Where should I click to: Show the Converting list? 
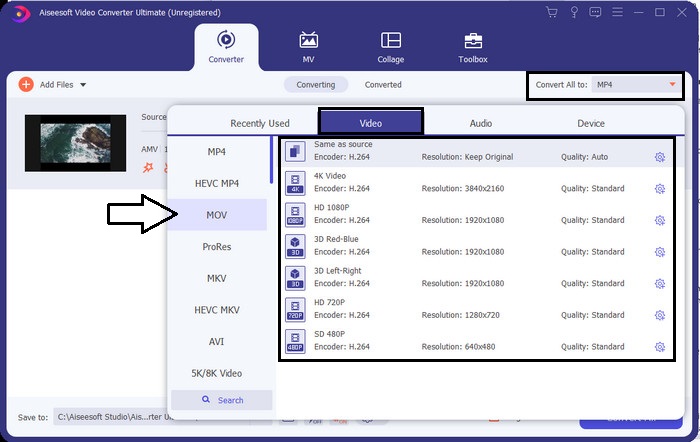coord(316,85)
